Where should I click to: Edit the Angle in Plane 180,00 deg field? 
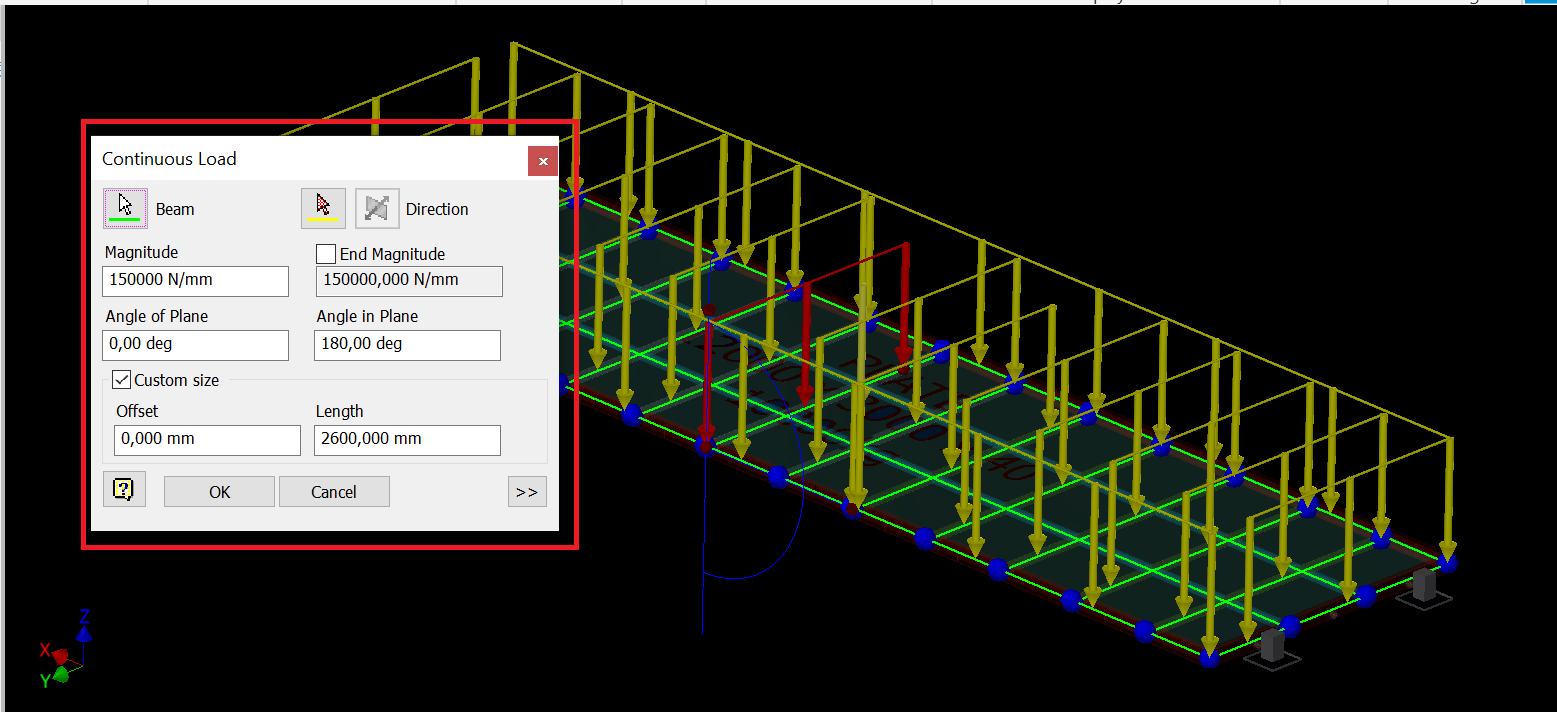407,345
